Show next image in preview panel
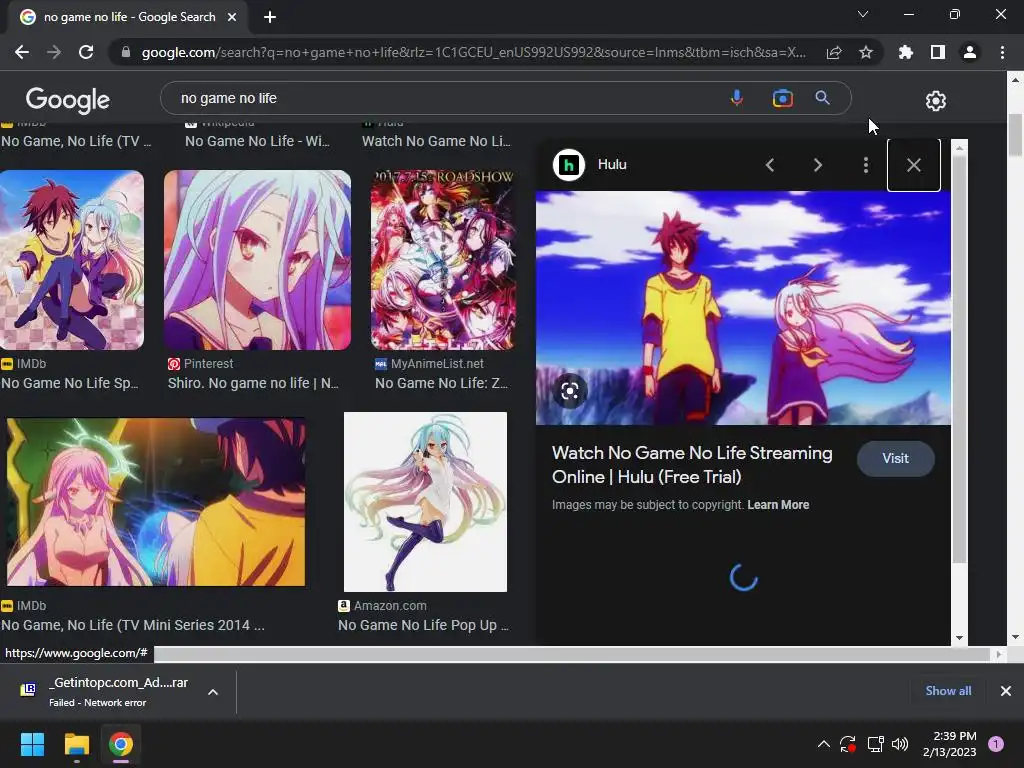Screen dimensions: 1024x768 [818, 165]
